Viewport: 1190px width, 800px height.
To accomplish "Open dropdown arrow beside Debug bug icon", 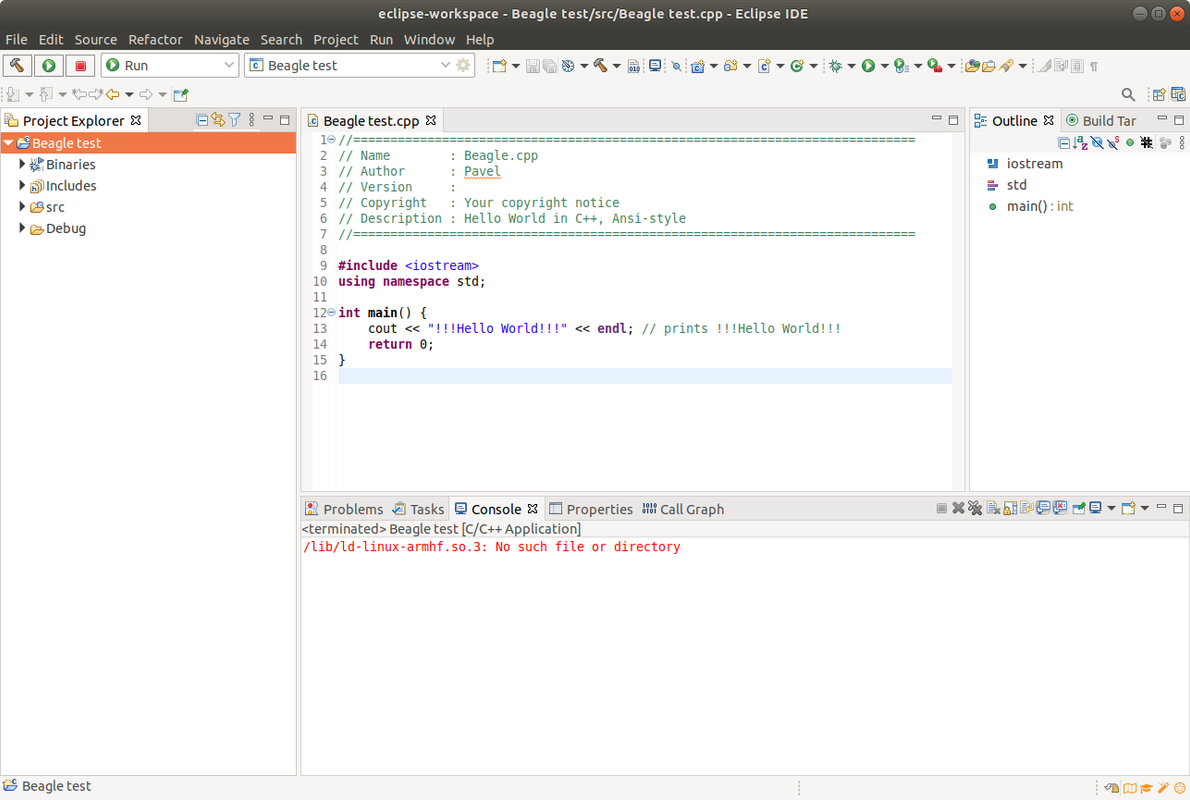I will coord(852,66).
